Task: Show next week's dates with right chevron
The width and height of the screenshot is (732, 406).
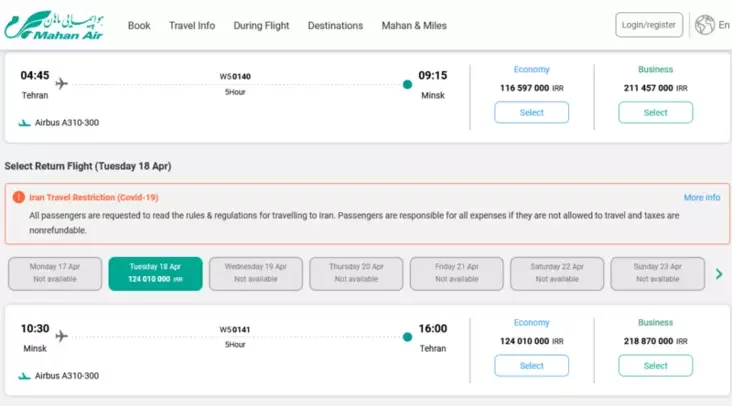Action: tap(719, 274)
